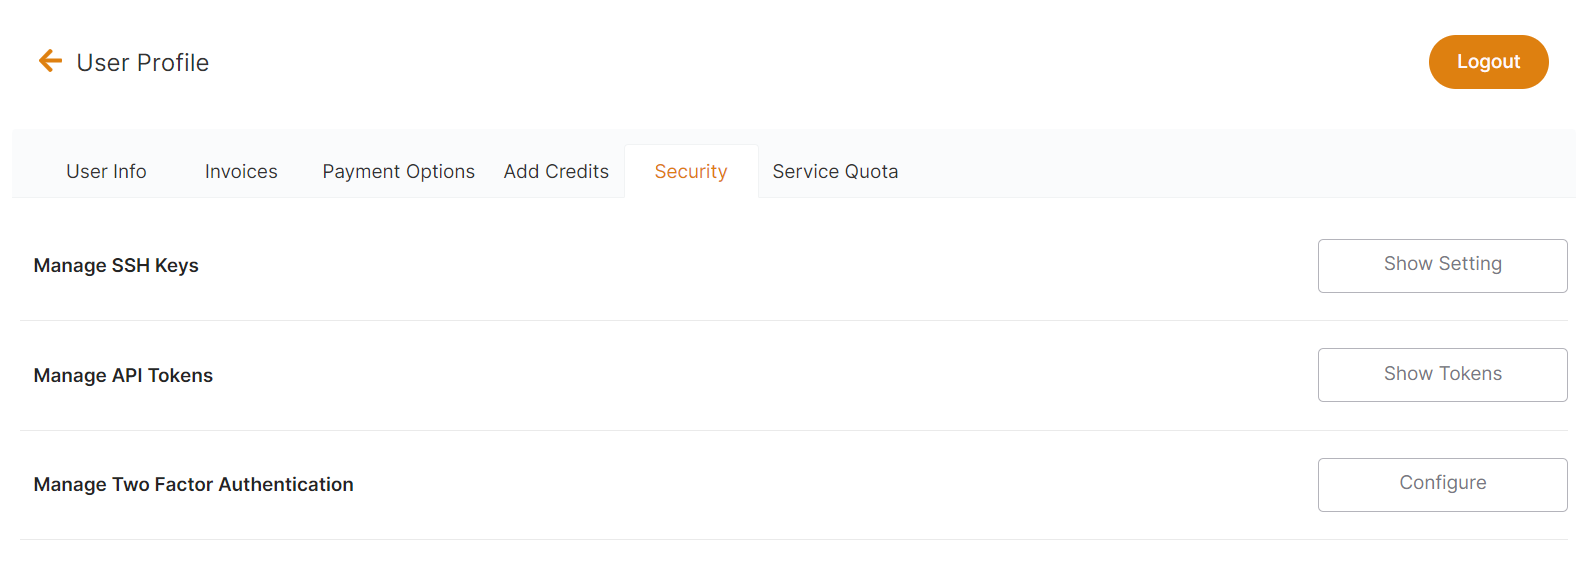The image size is (1590, 568).
Task: Click Manage Two Factor Authentication text
Action: pos(193,485)
